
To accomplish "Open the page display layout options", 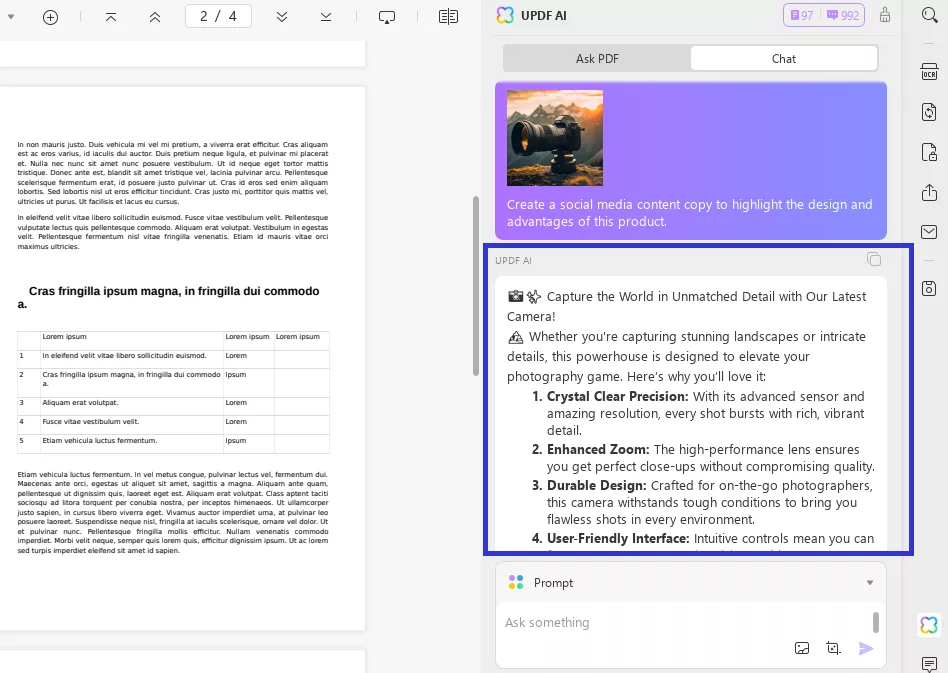I will [449, 17].
